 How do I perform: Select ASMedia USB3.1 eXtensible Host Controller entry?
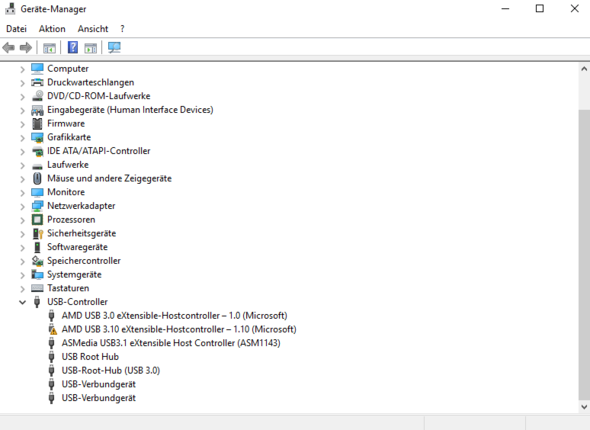point(171,343)
